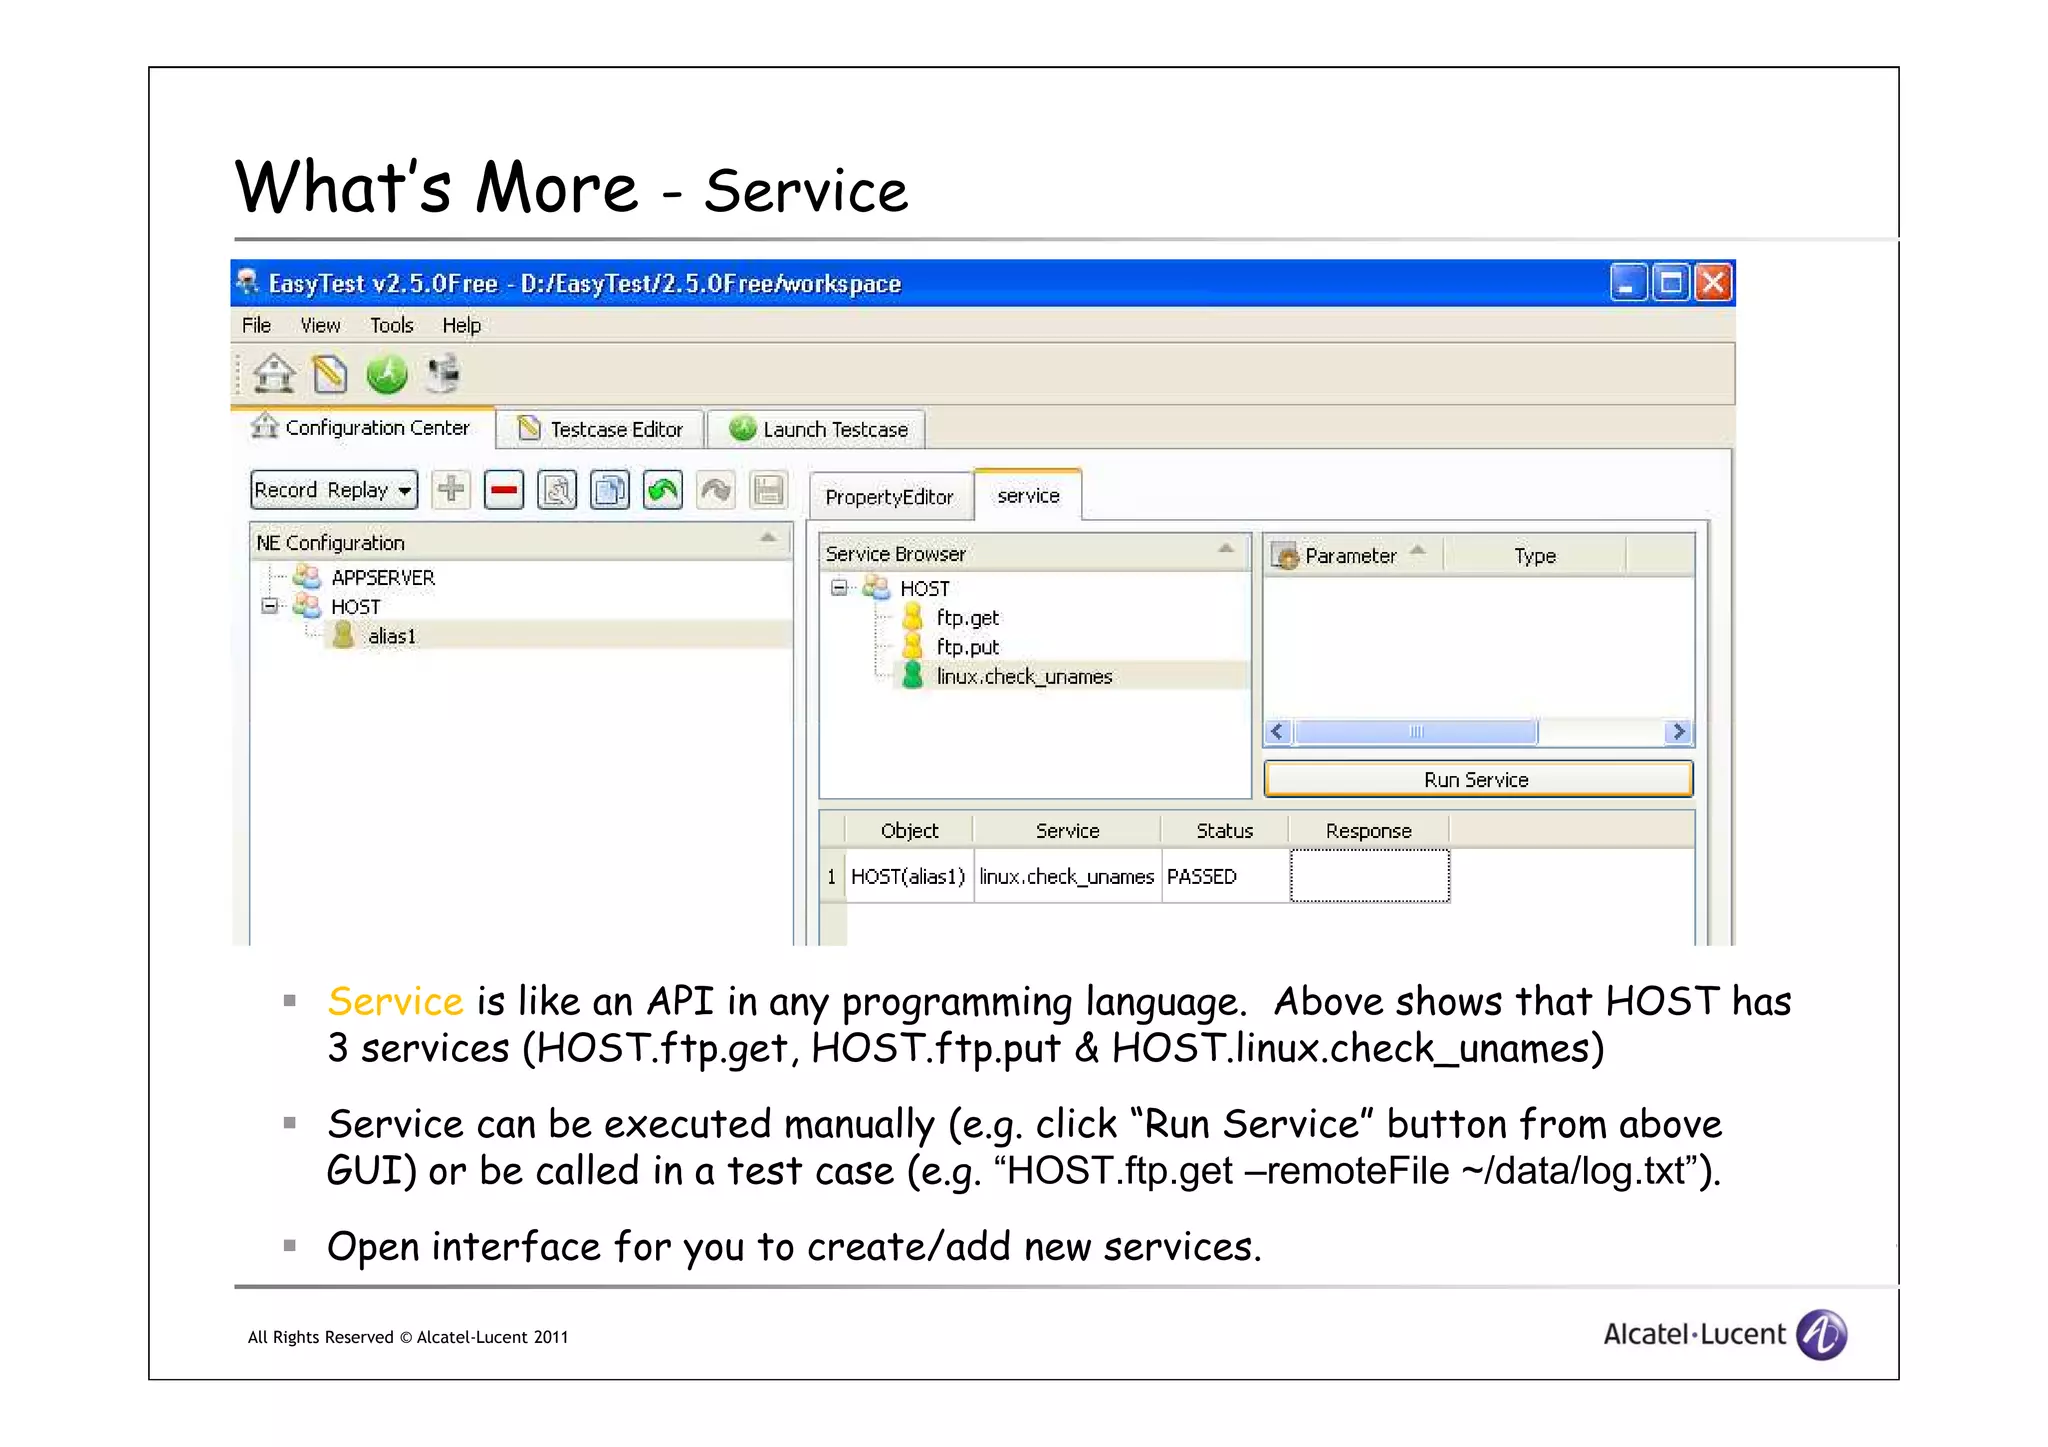Viewport: 2048px width, 1447px height.
Task: Open the File menu
Action: [x=257, y=325]
